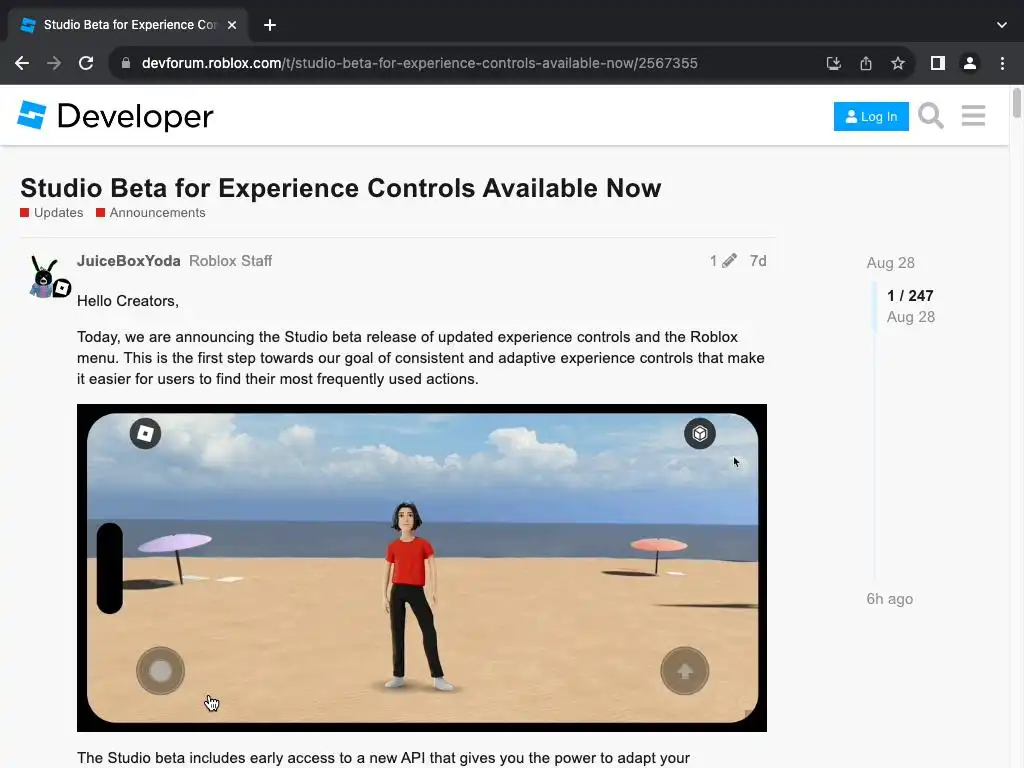The width and height of the screenshot is (1024, 768).
Task: Reload the devforum page
Action: point(86,63)
